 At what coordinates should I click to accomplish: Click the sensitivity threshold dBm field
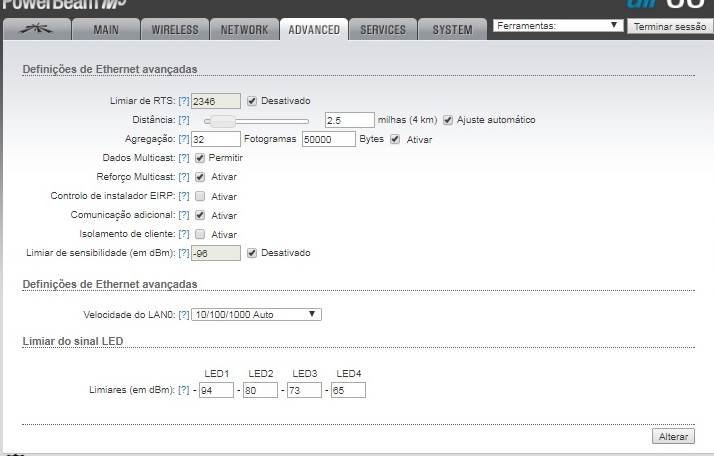coord(216,253)
